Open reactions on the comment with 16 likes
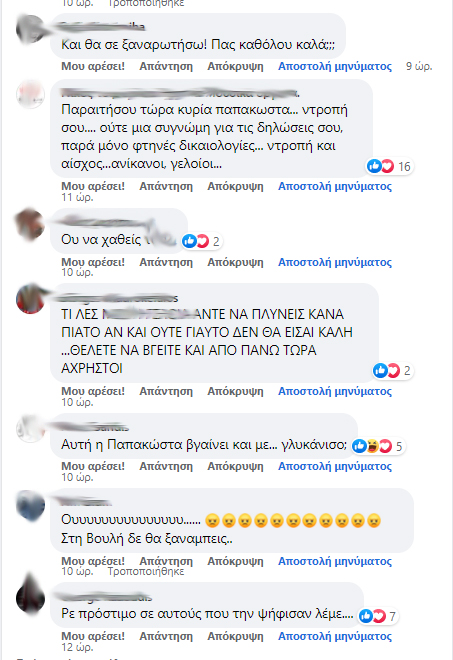The height and width of the screenshot is (660, 453). pos(389,166)
